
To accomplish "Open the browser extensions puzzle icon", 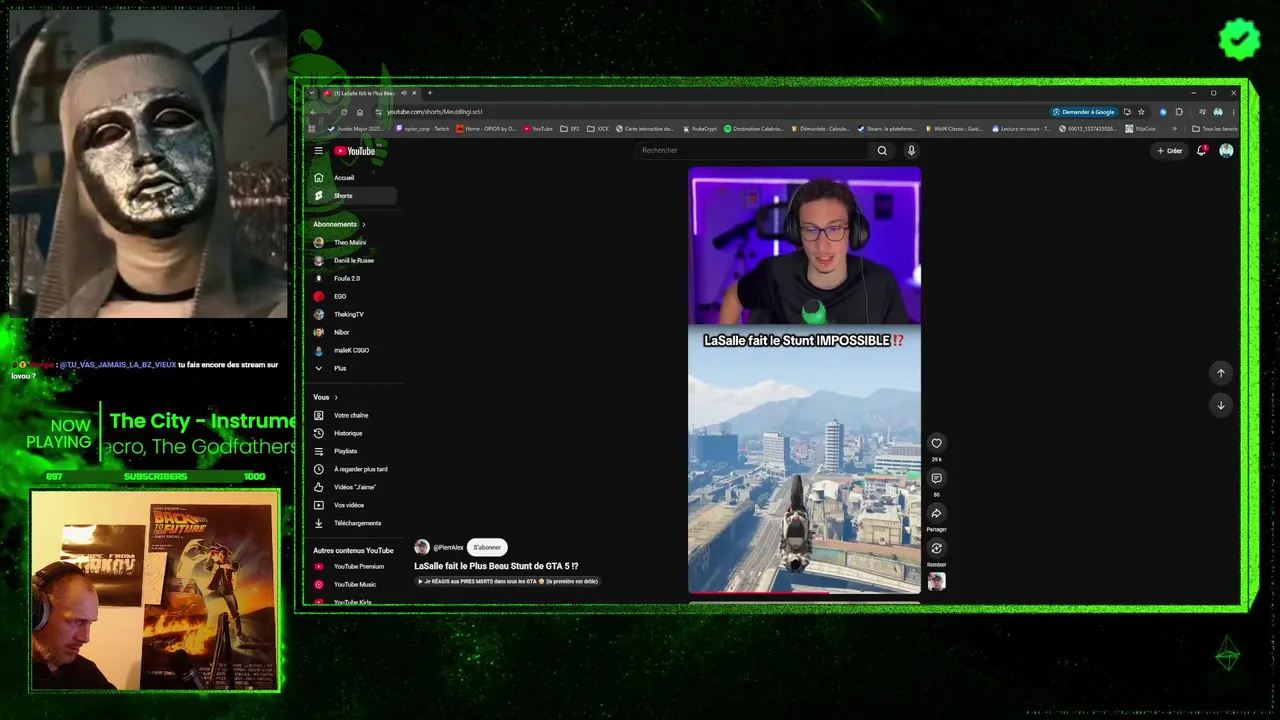I will 1179,112.
